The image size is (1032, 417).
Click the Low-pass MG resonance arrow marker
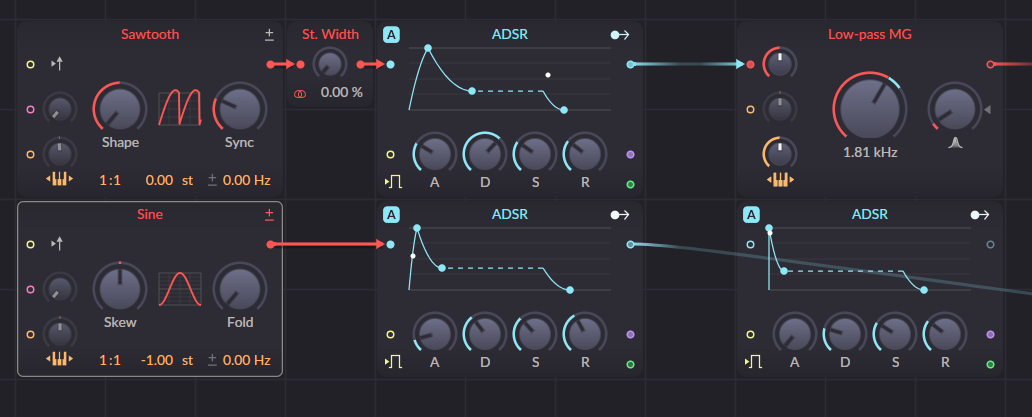pyautogui.click(x=987, y=110)
